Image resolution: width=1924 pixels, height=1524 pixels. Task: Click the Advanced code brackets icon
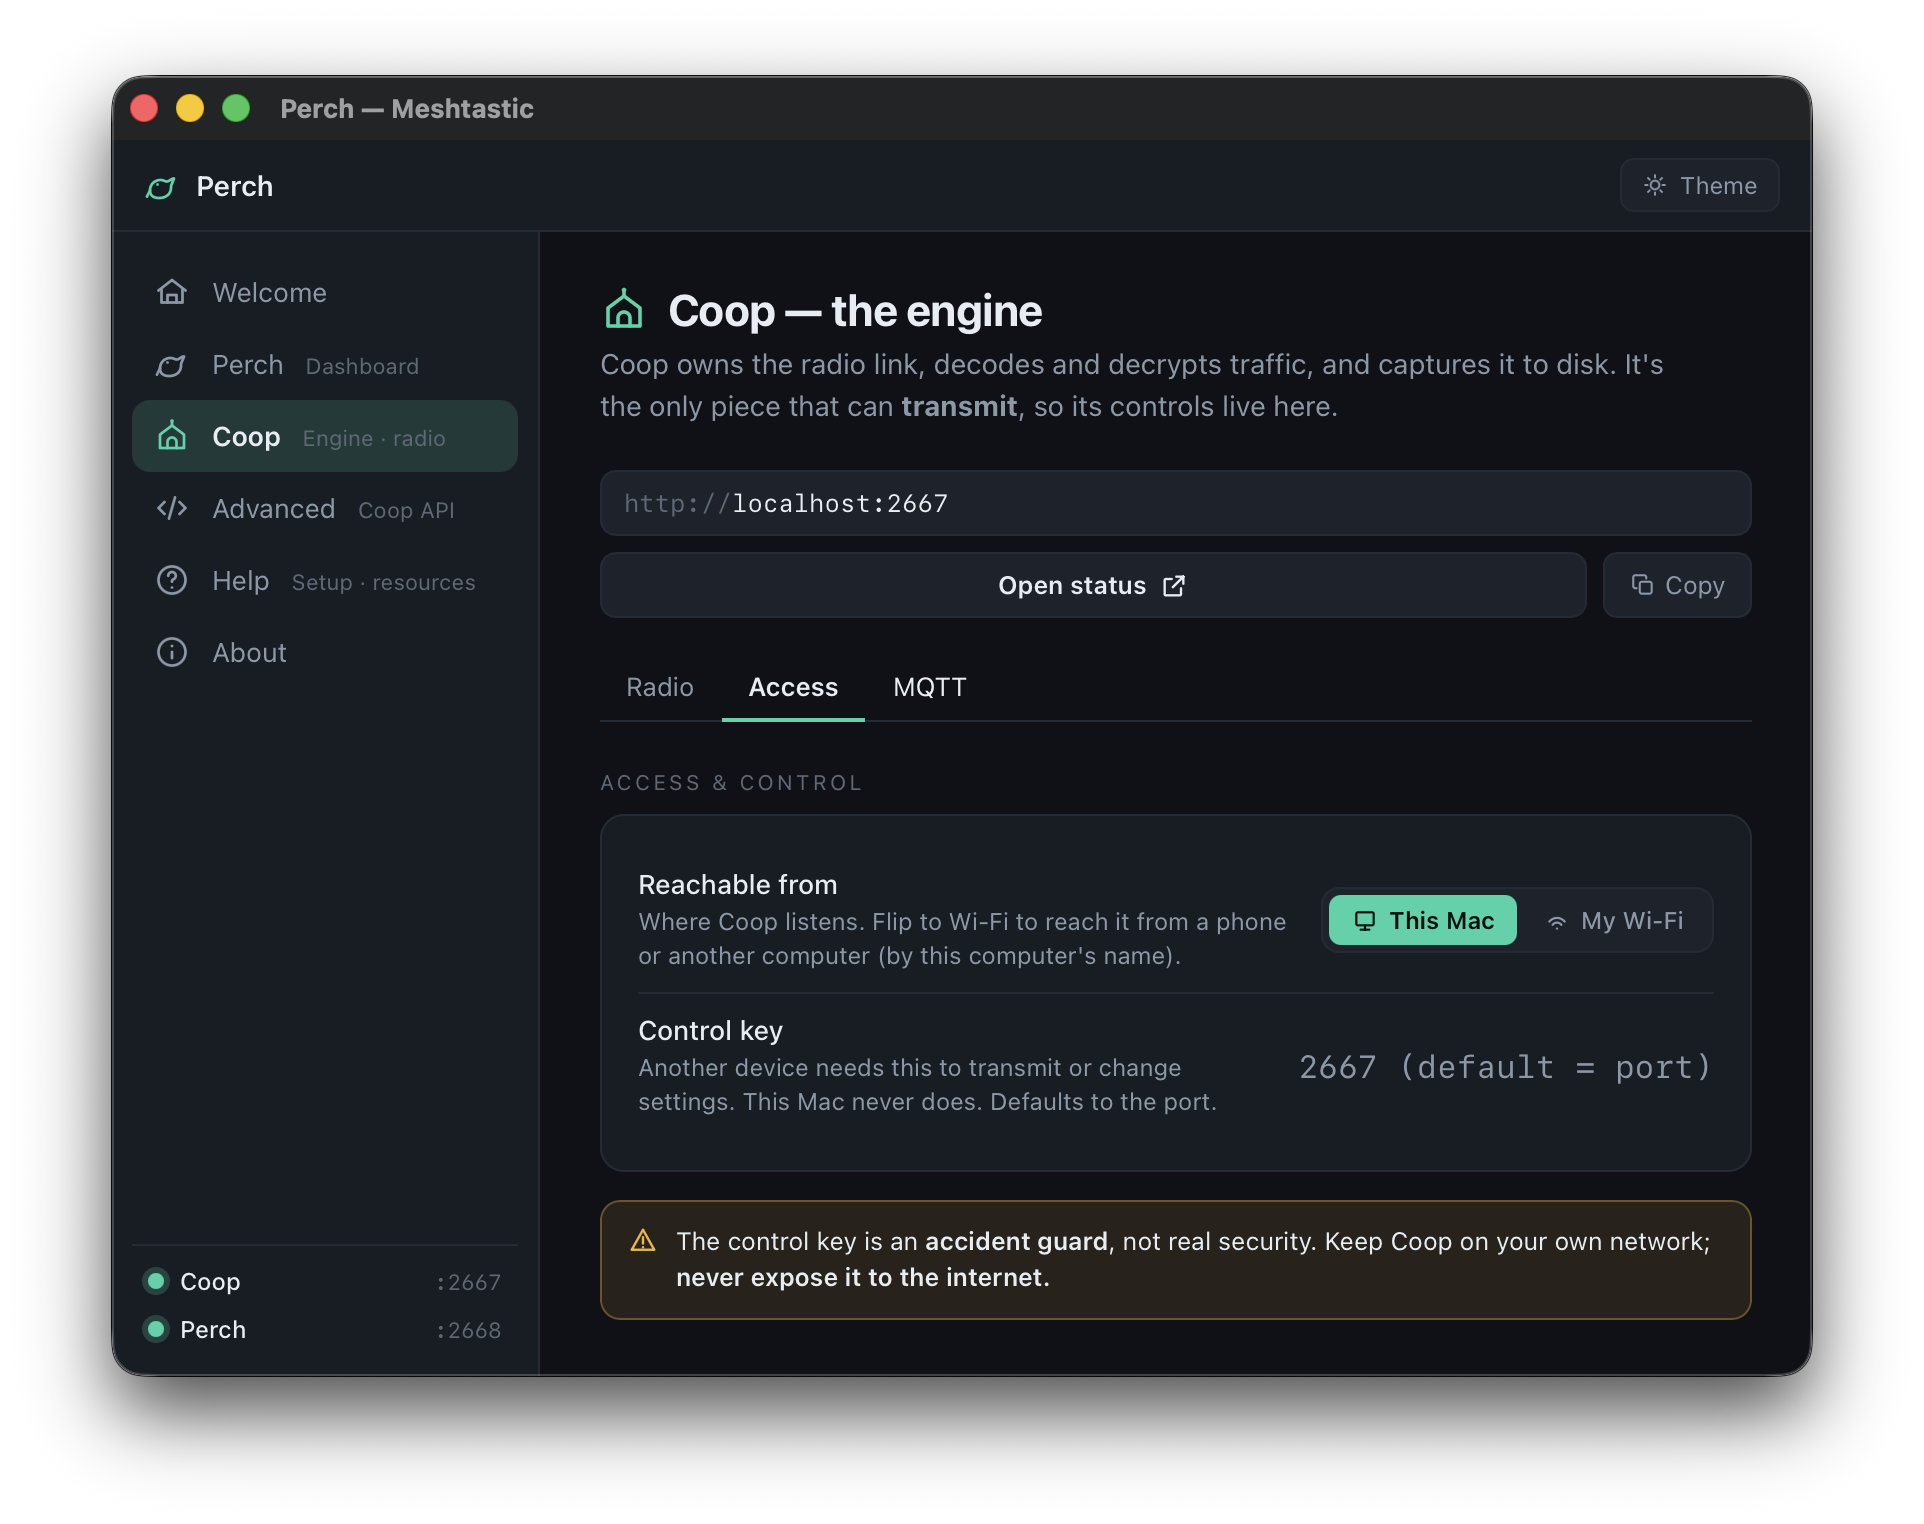(172, 509)
